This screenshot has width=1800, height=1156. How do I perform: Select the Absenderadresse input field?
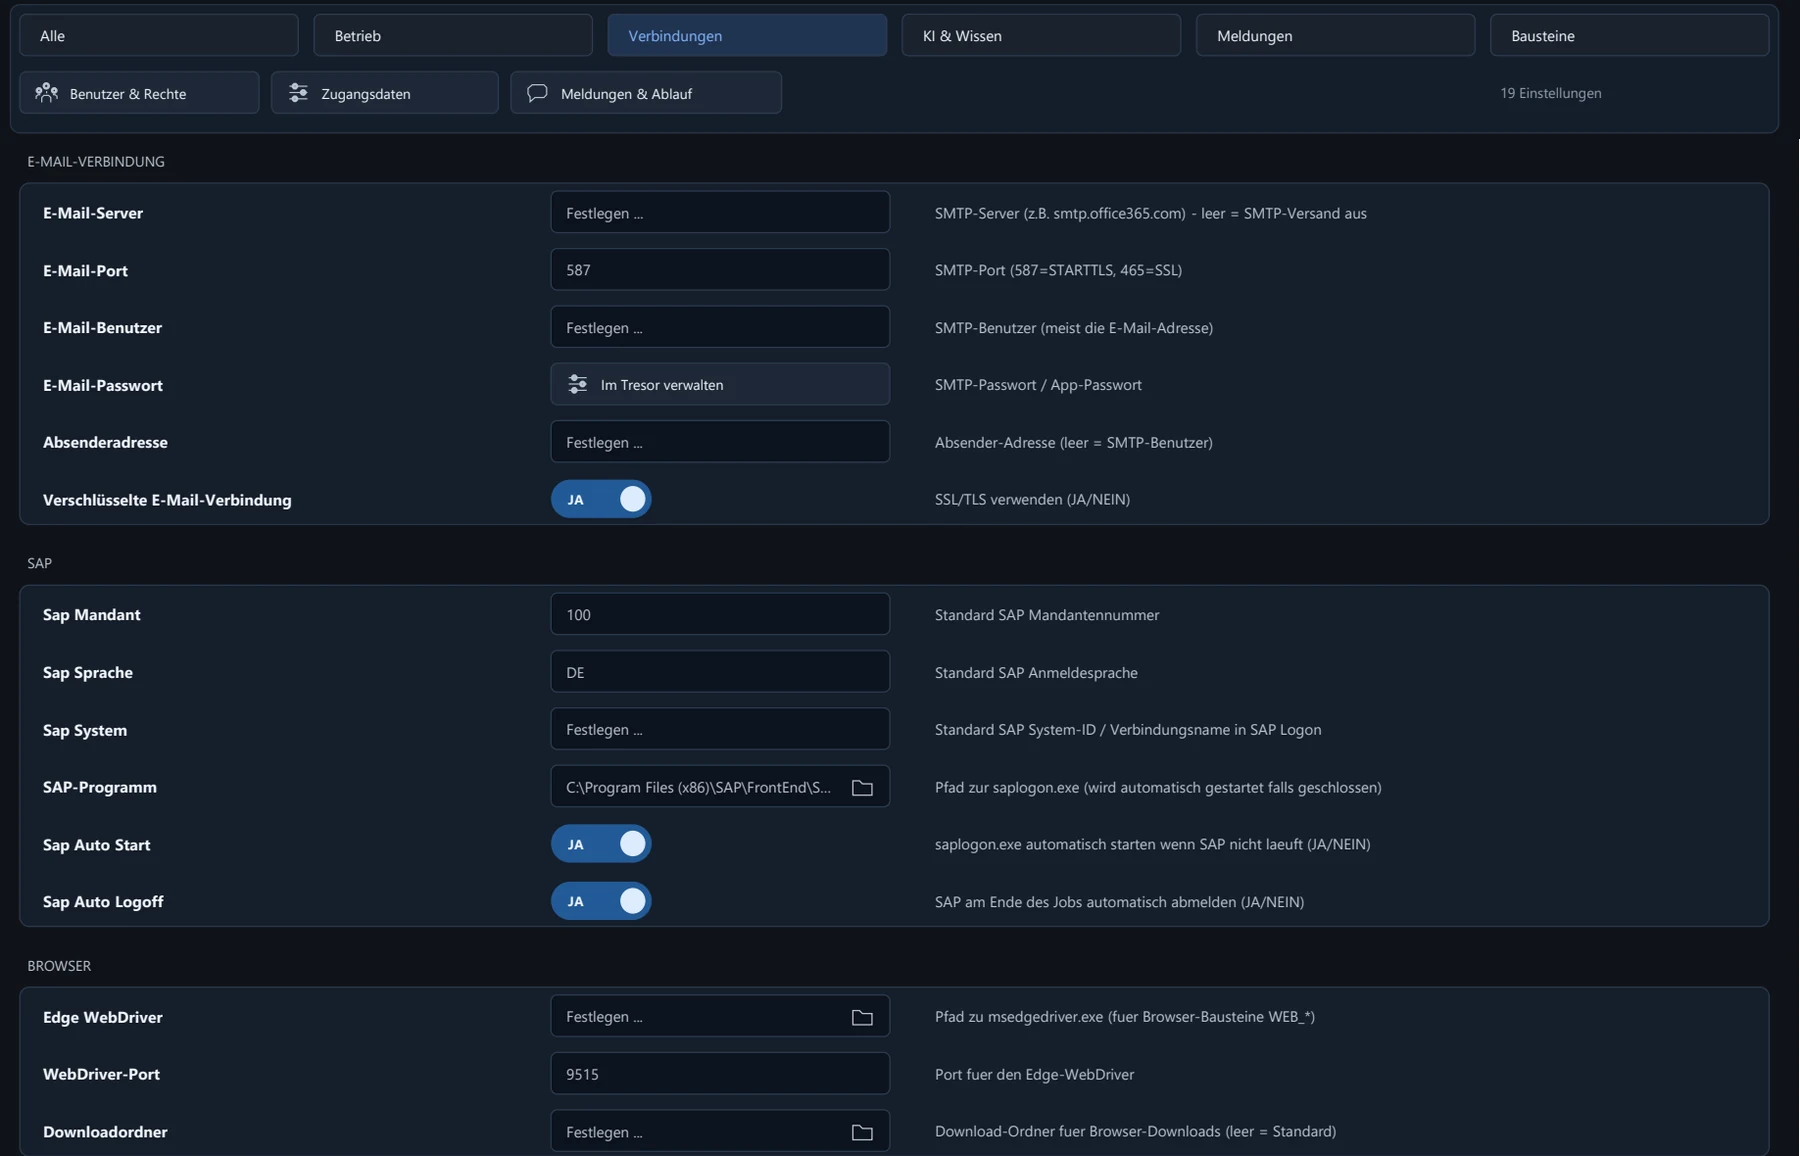coord(720,442)
